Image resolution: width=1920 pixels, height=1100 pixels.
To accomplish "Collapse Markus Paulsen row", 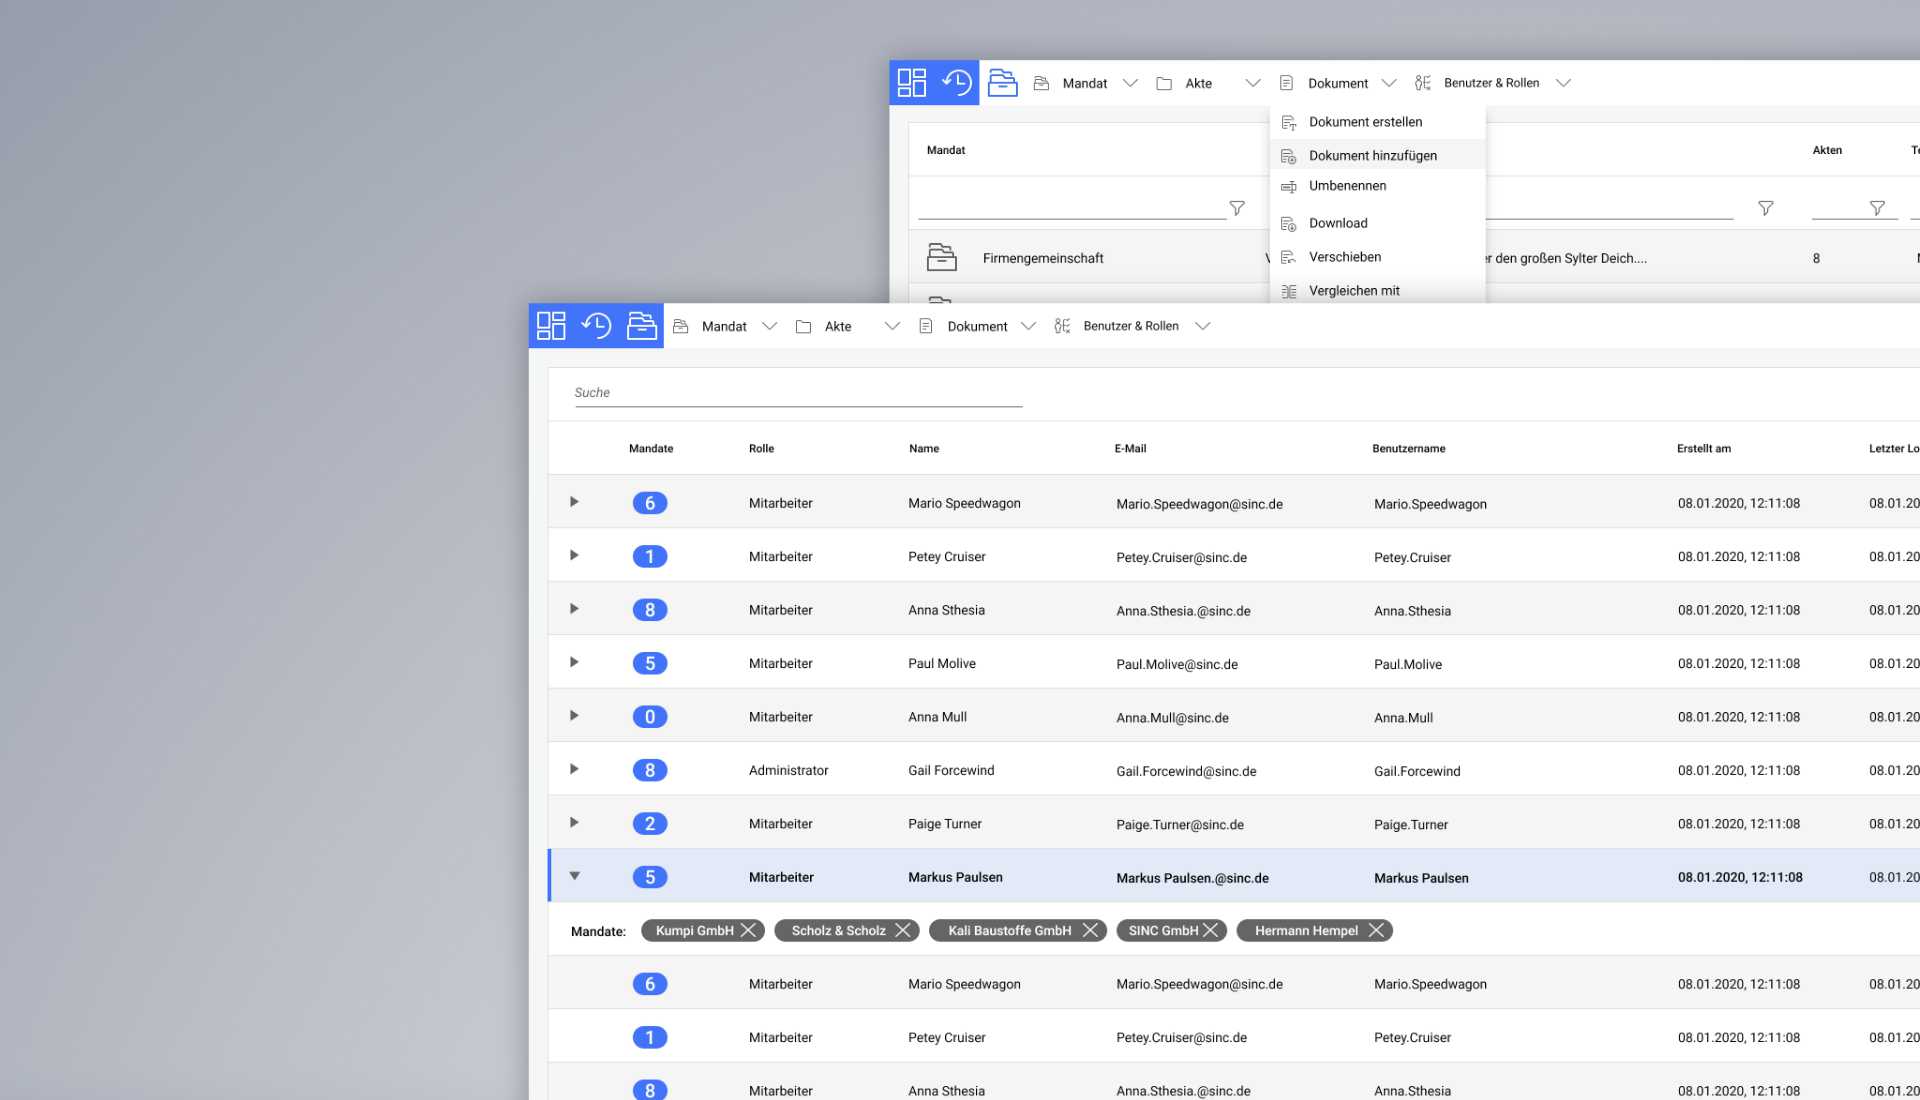I will tap(574, 876).
